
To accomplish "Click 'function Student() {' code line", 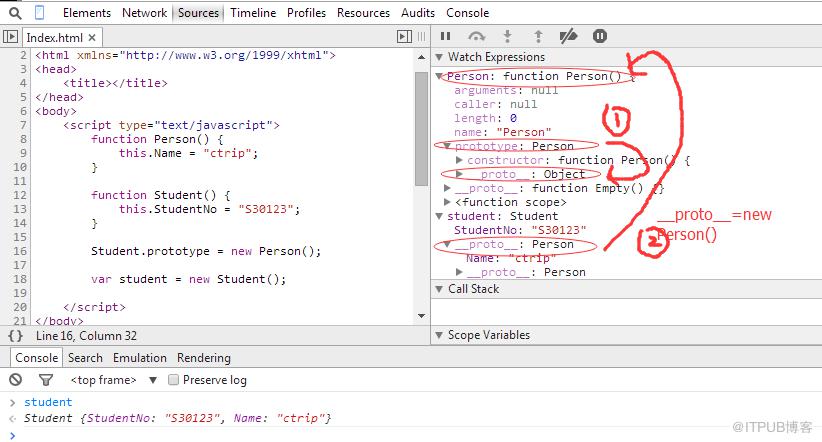I will click(161, 195).
